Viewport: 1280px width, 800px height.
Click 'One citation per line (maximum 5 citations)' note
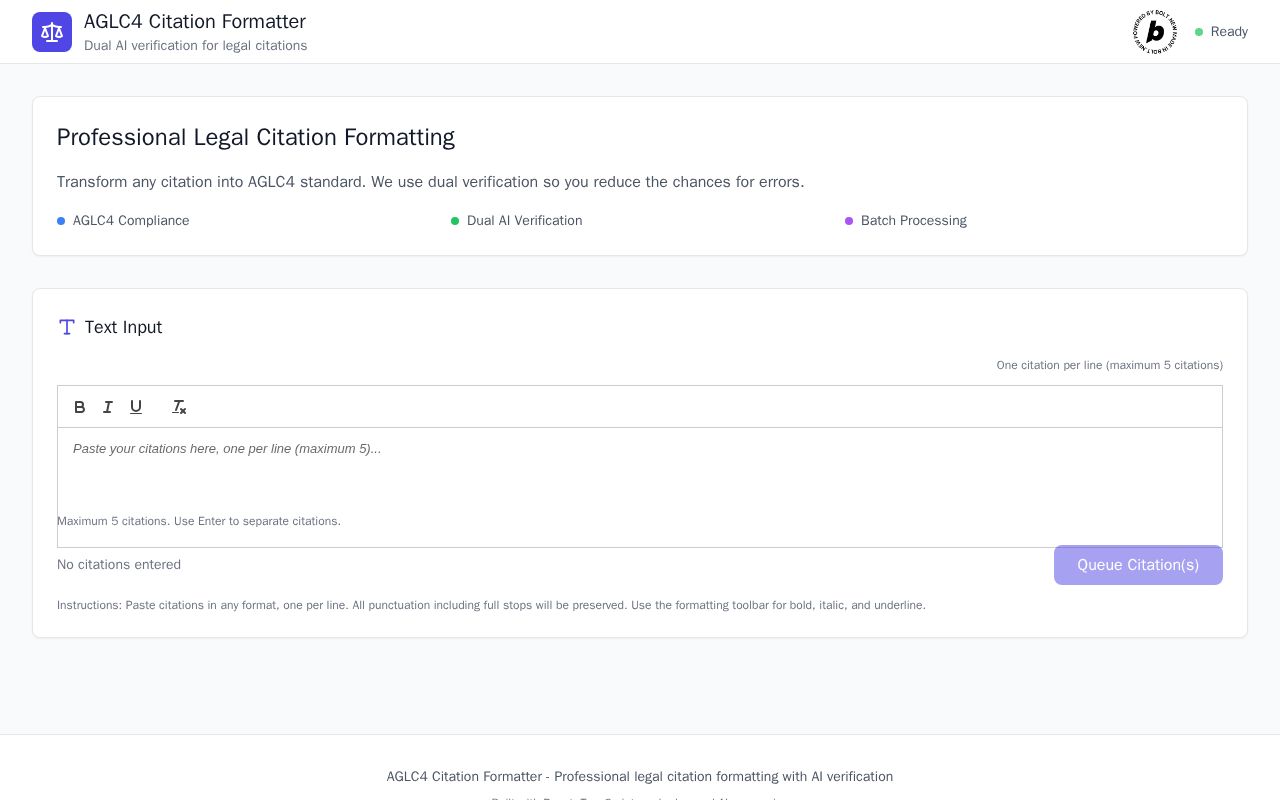coord(1110,365)
